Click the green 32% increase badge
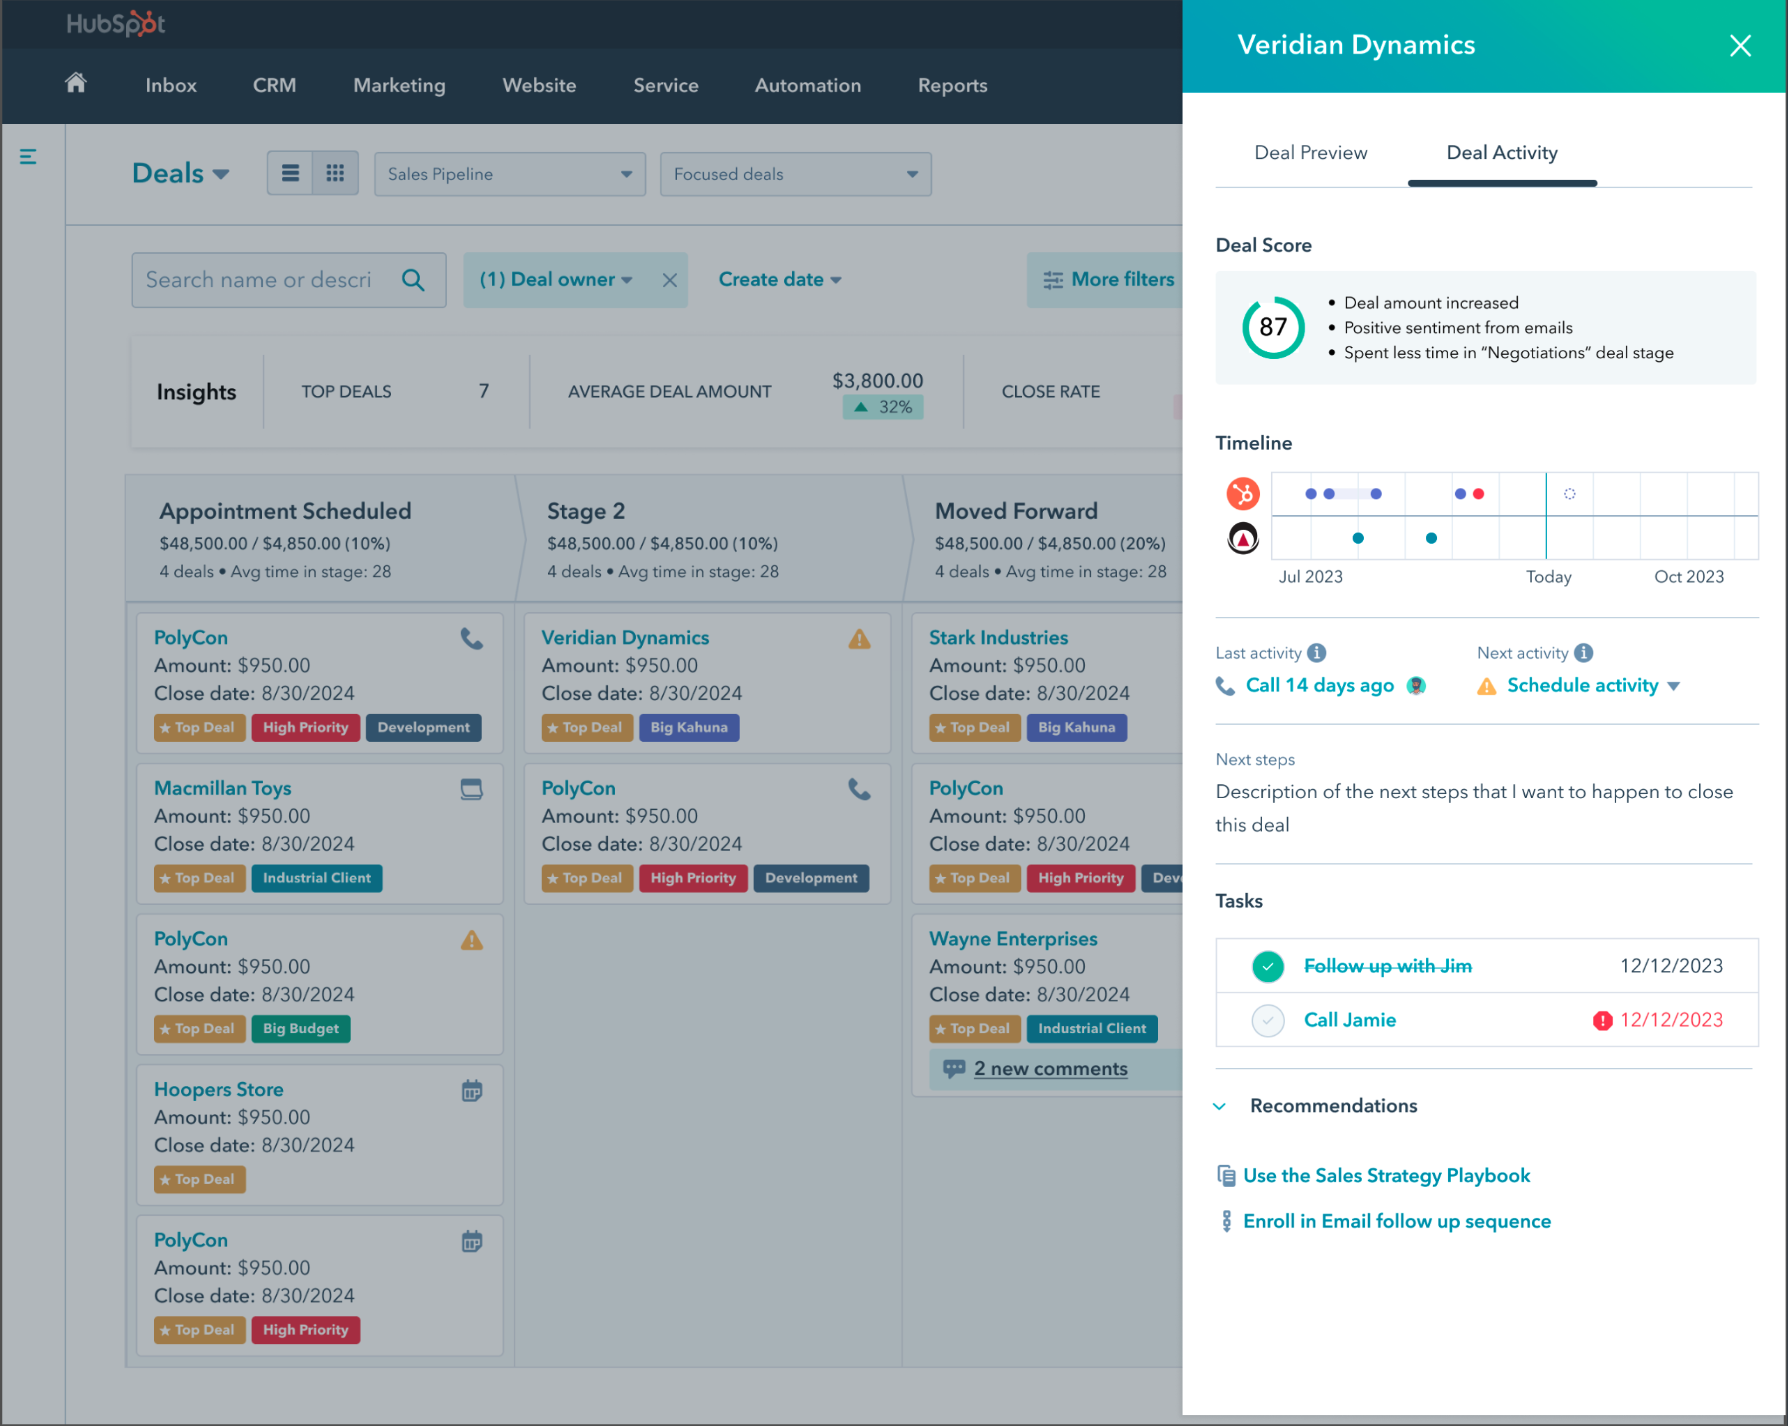This screenshot has height=1426, width=1788. [x=883, y=407]
